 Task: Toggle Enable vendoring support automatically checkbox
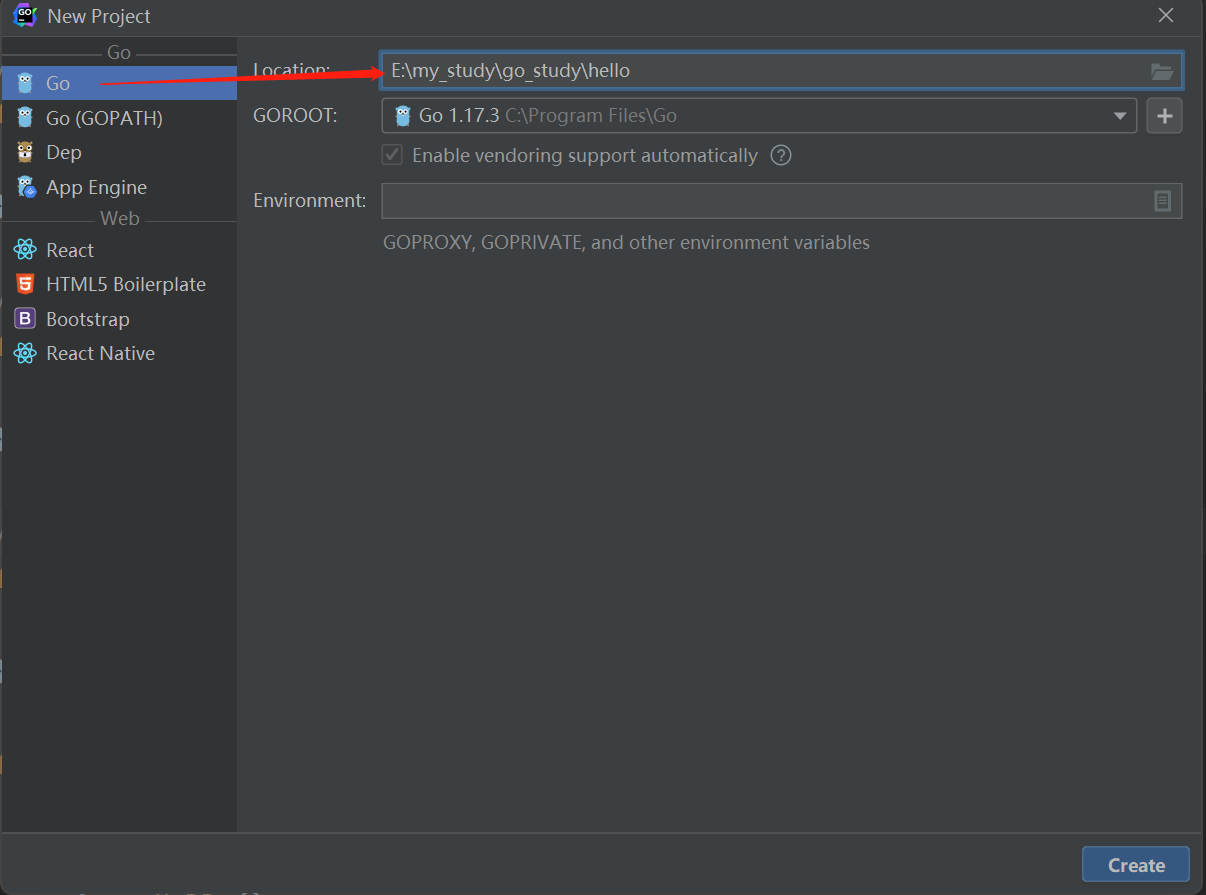[x=393, y=155]
